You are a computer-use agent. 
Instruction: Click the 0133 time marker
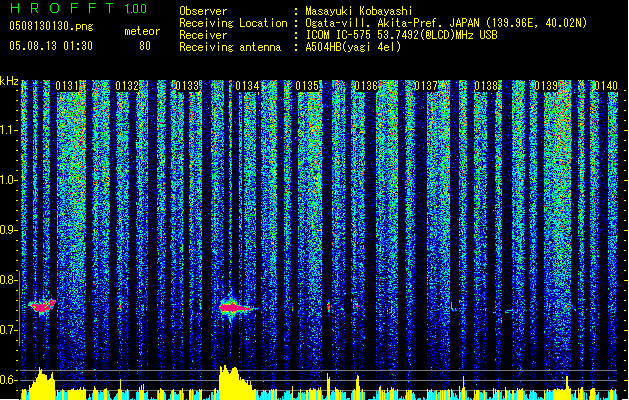187,86
